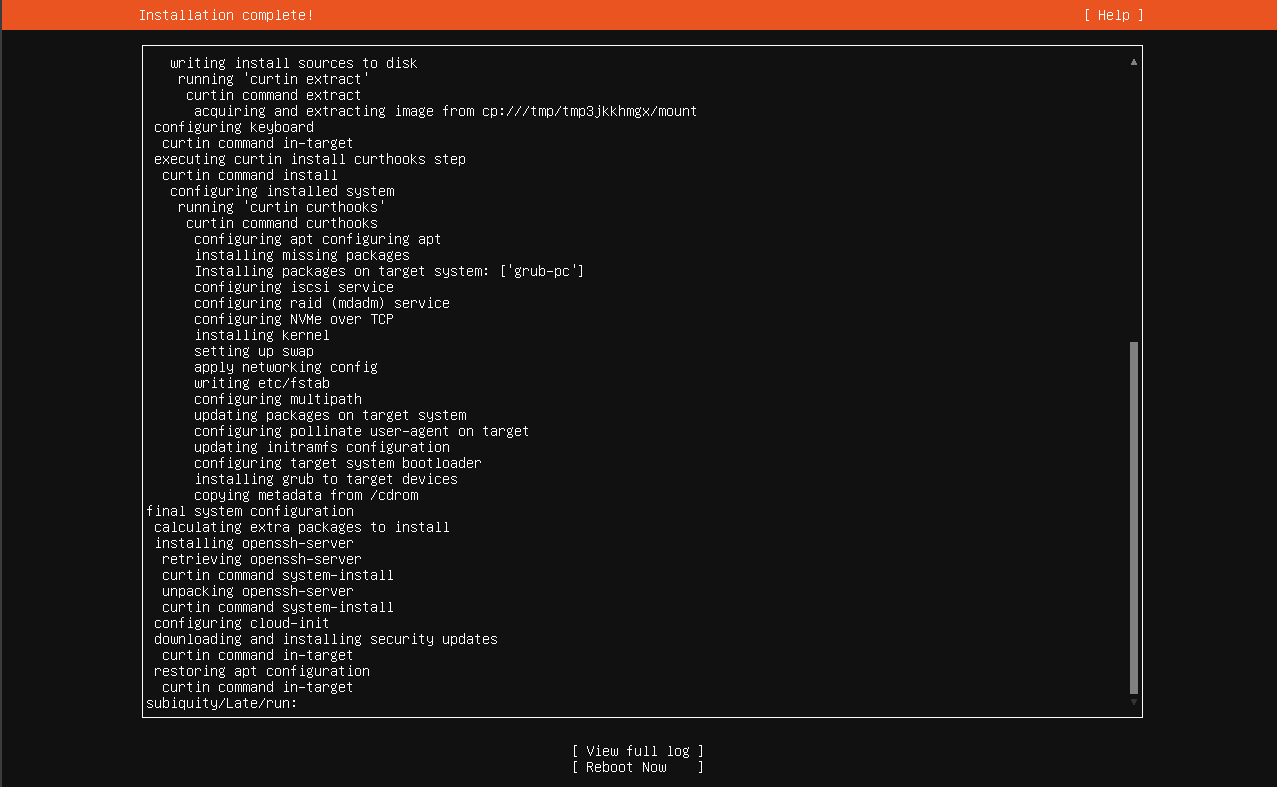This screenshot has width=1277, height=787.
Task: Click the View full log button
Action: [637, 751]
